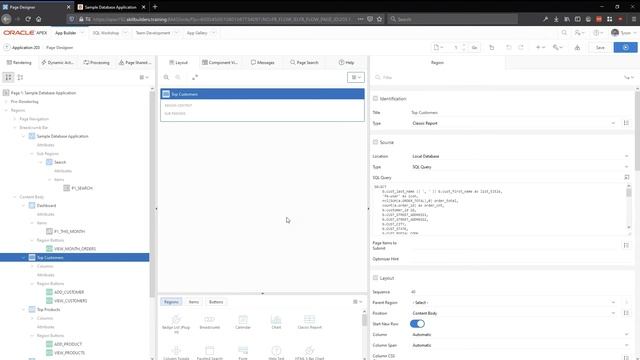The image size is (640, 360).
Task: Click the Go button beside page number
Action: click(x=474, y=47)
